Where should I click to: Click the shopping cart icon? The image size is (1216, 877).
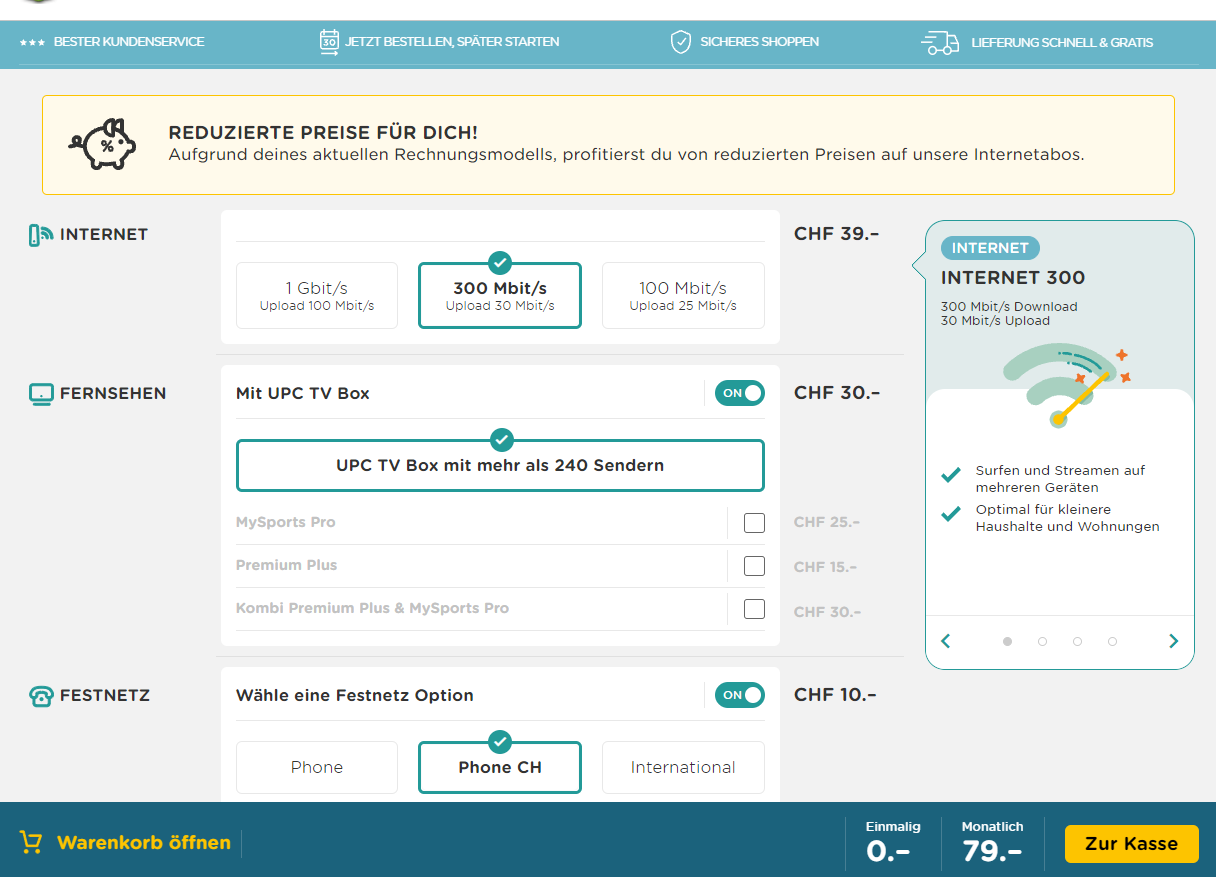[31, 843]
